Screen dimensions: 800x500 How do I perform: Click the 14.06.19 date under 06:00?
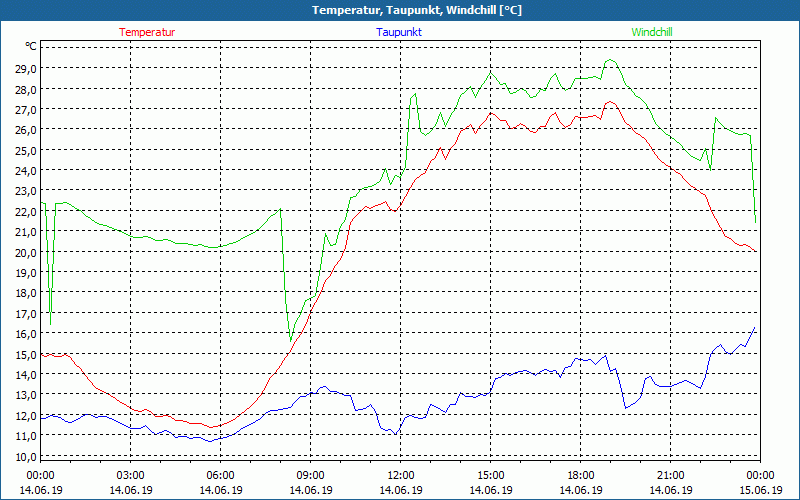coord(220,490)
